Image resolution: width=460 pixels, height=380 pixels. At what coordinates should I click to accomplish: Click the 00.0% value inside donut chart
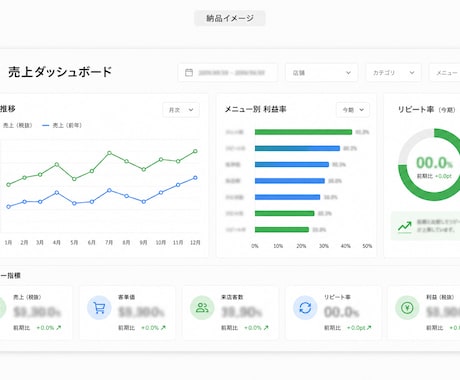(x=434, y=163)
